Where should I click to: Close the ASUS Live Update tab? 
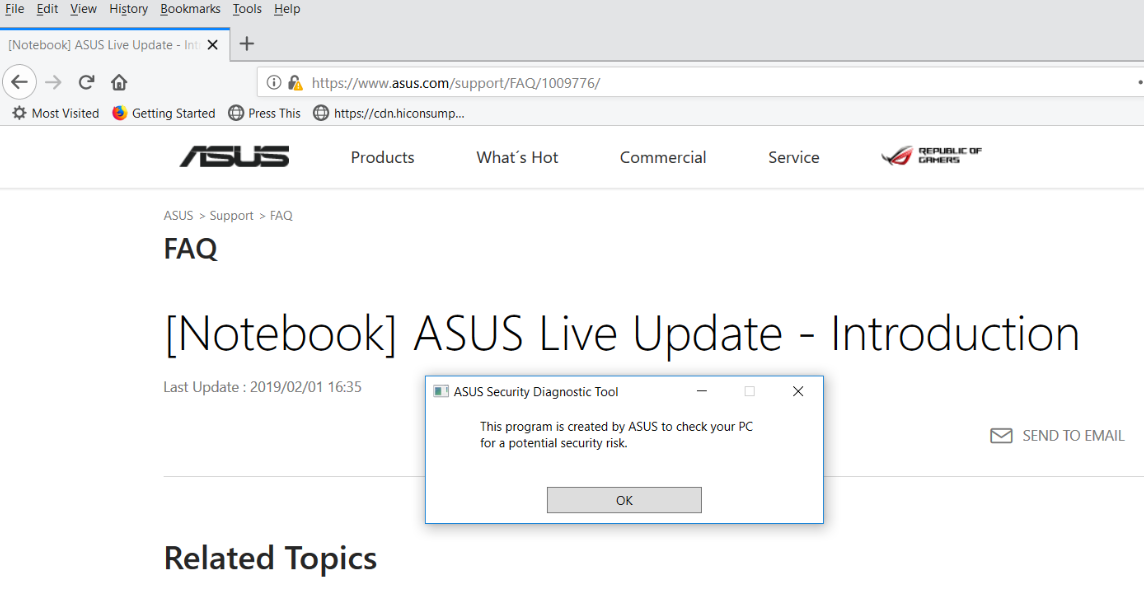pos(212,45)
